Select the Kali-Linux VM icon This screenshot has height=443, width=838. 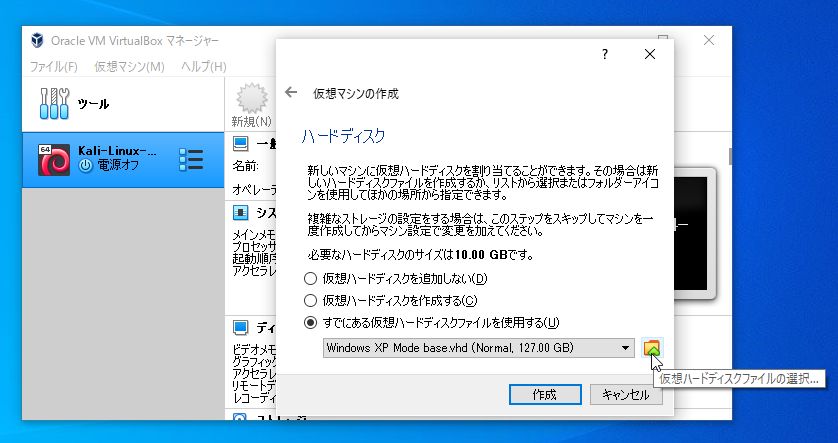pos(54,160)
